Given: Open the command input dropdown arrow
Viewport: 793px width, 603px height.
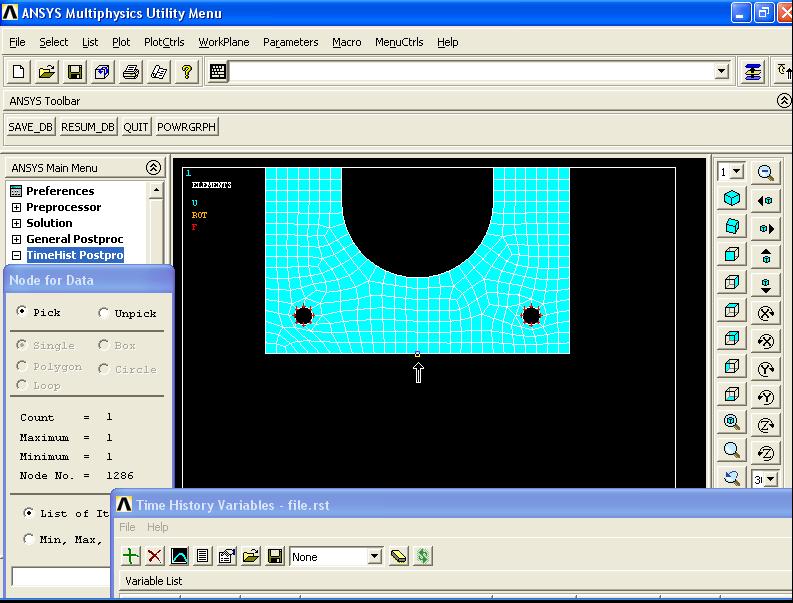Looking at the screenshot, I should [x=722, y=71].
